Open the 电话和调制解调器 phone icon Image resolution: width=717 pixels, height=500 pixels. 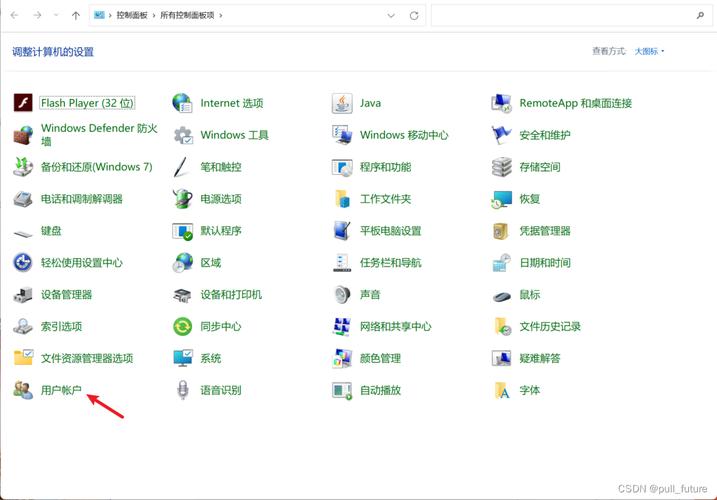coord(23,199)
